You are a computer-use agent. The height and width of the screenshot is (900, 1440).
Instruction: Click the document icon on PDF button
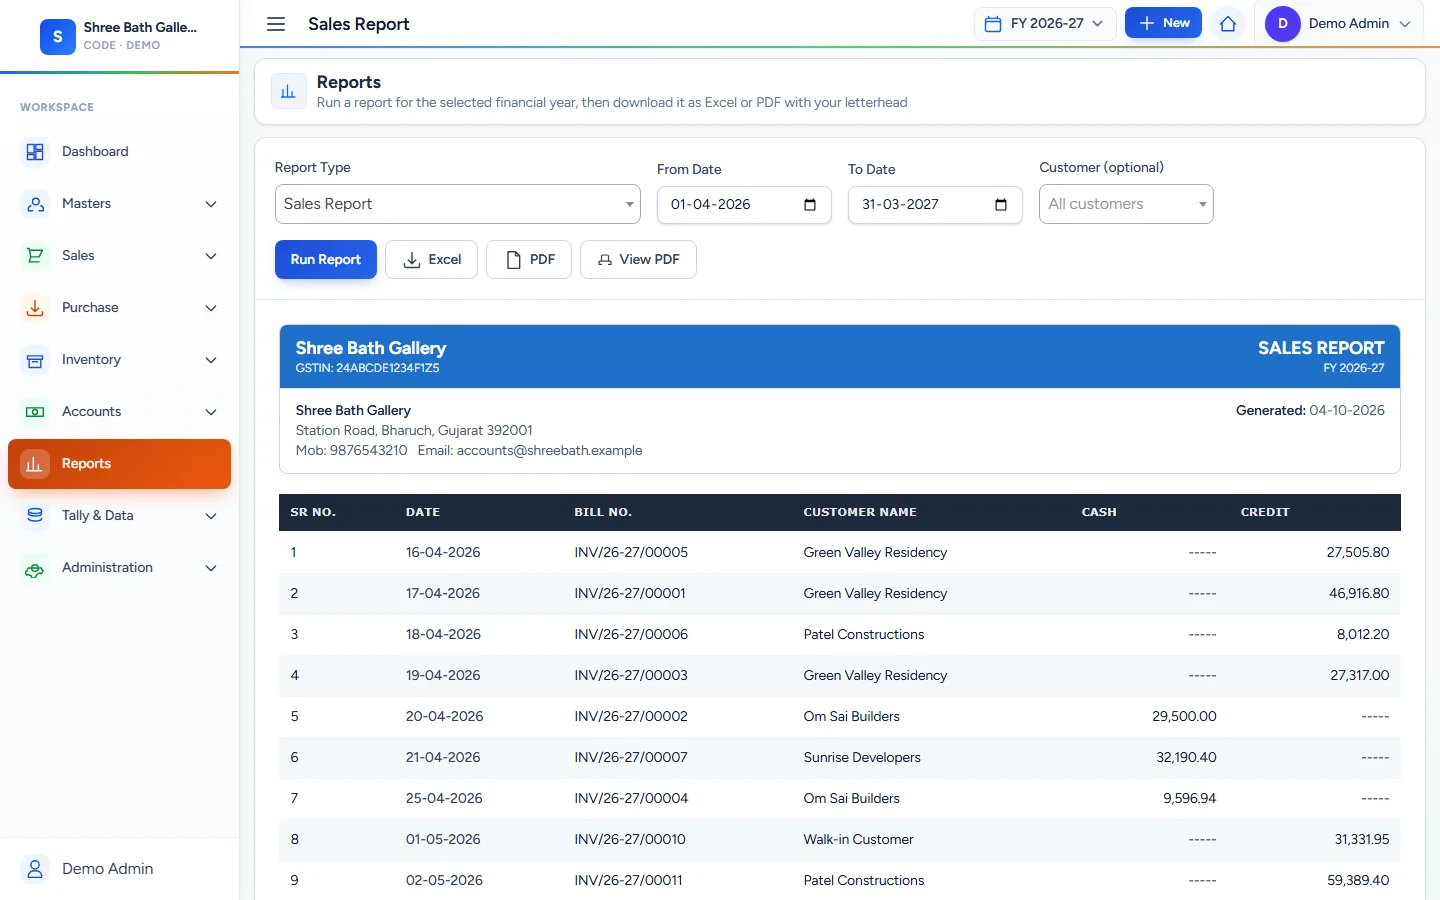coord(514,260)
